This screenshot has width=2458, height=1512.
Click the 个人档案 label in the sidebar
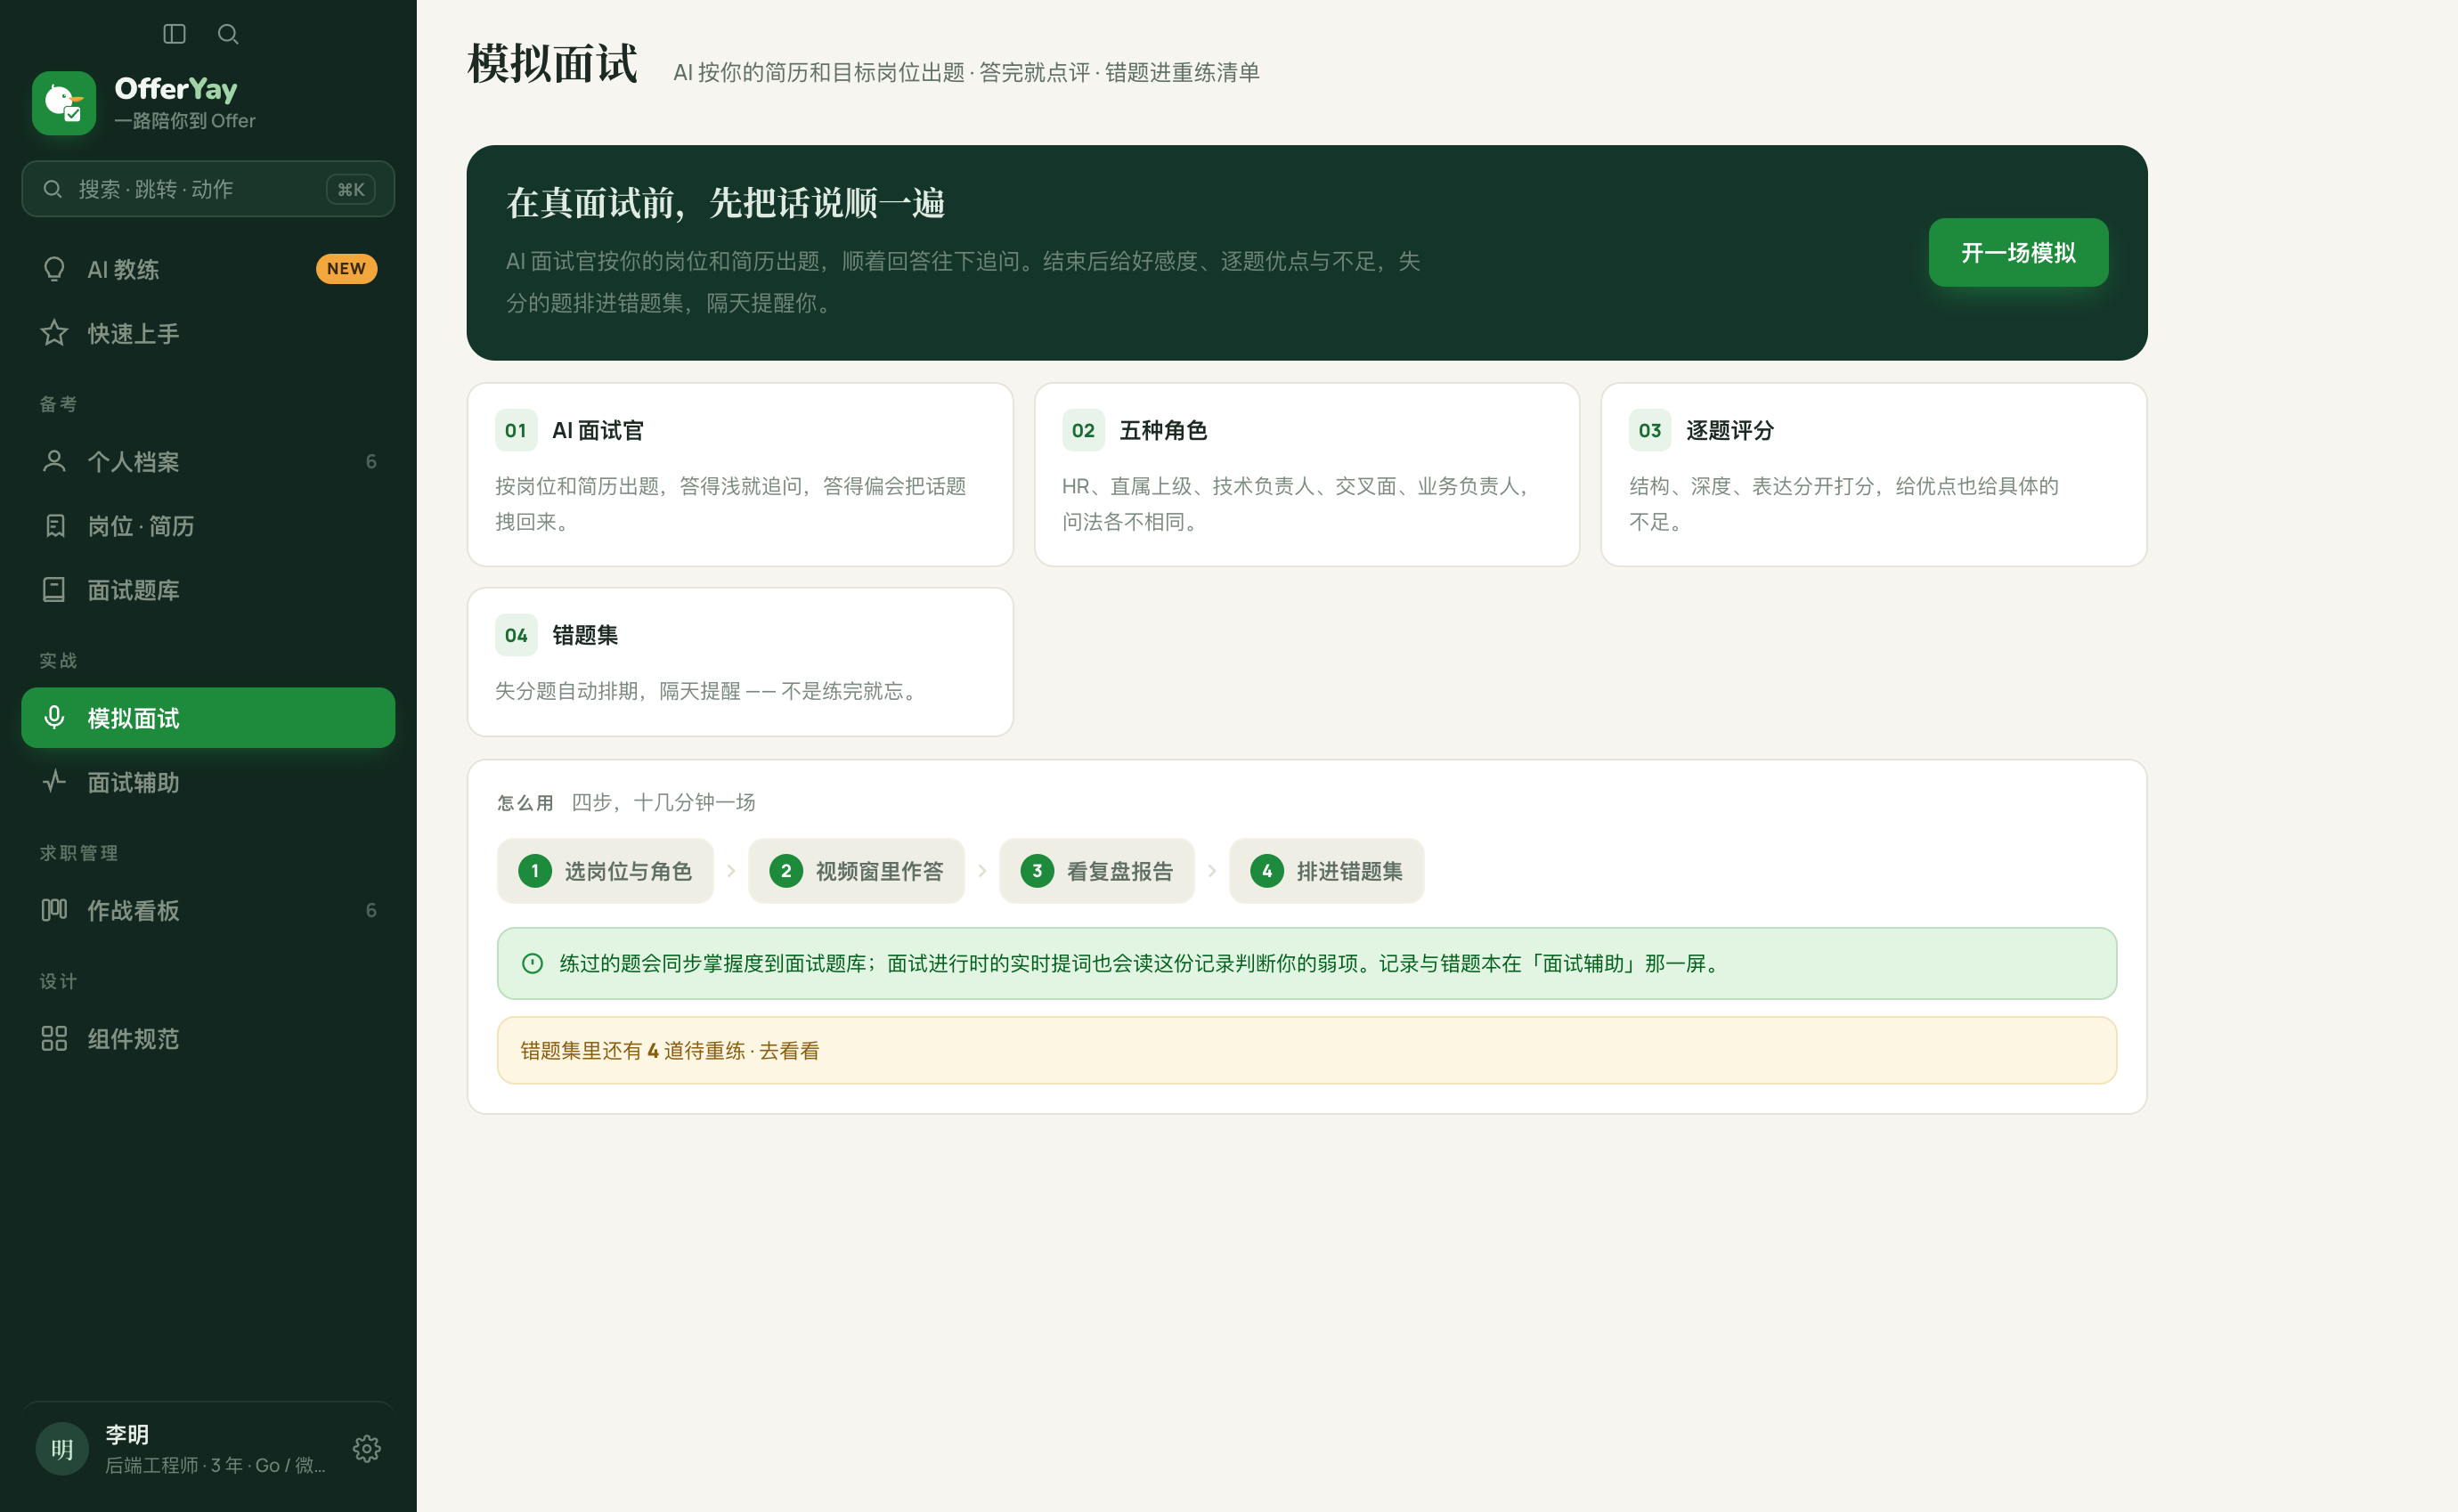pos(133,462)
